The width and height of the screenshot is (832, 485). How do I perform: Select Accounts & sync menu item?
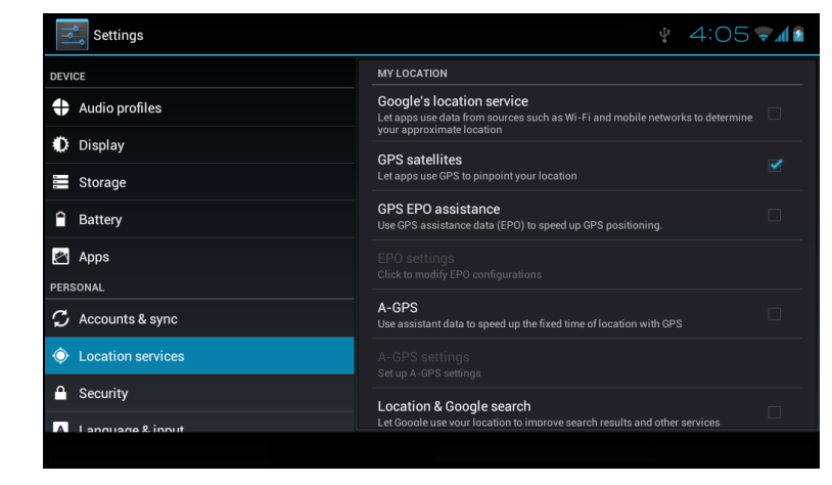point(128,319)
